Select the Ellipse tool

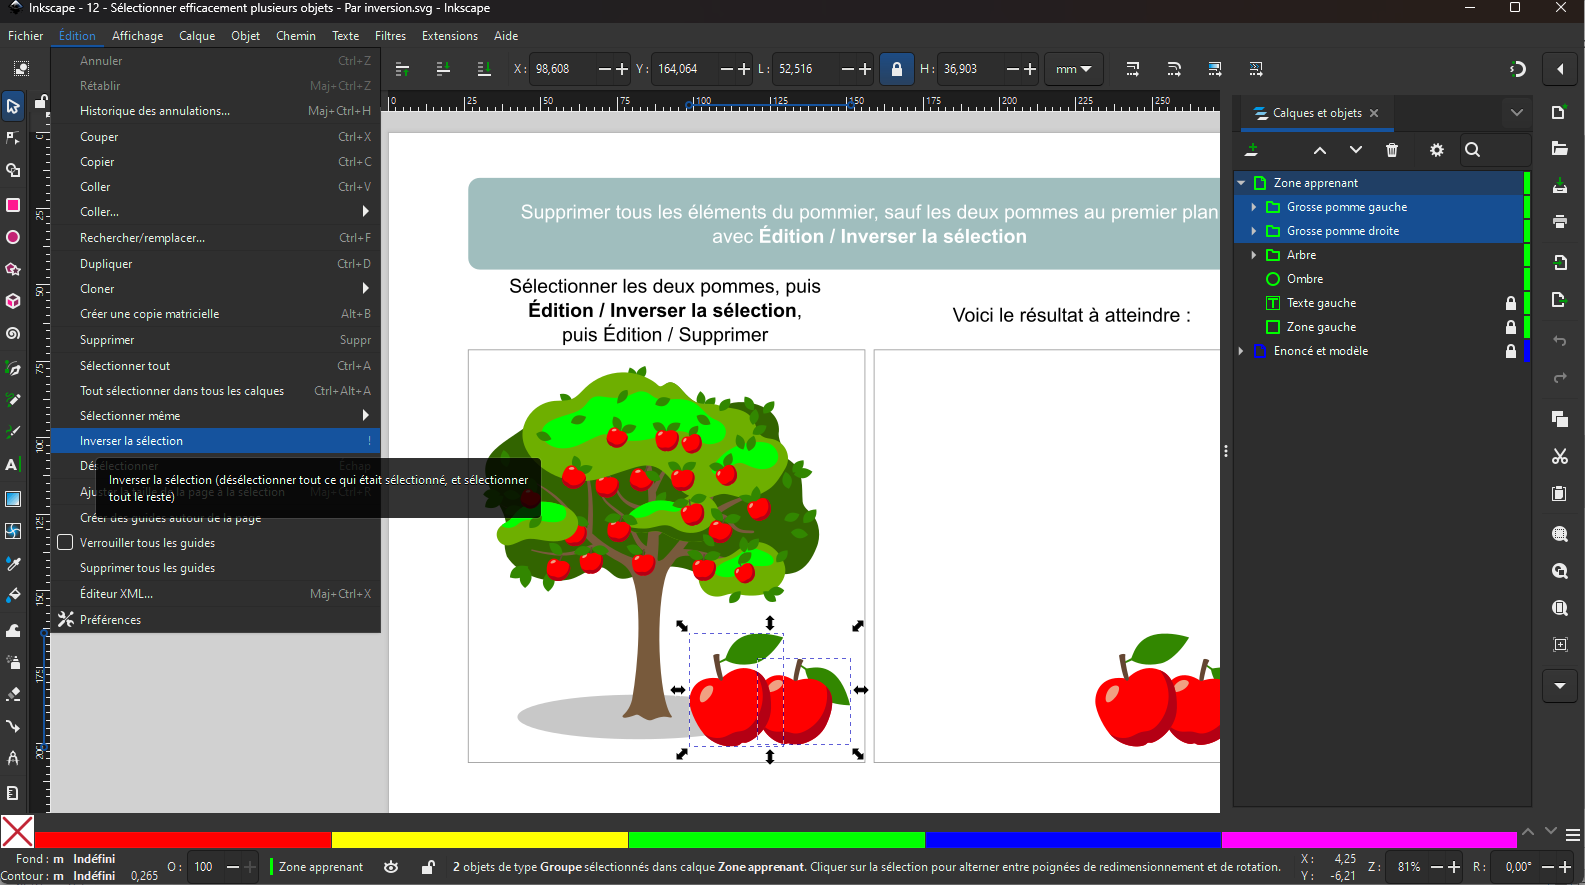pyautogui.click(x=13, y=237)
